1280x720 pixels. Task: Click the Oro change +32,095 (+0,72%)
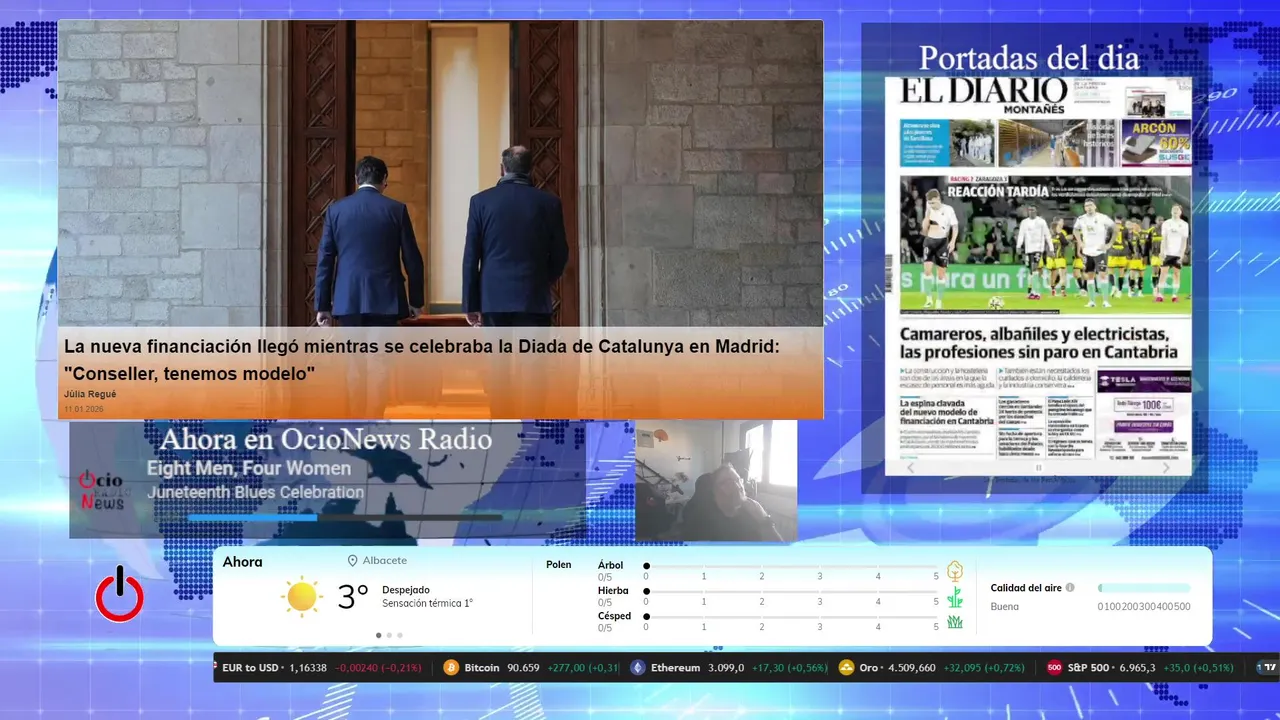pos(983,668)
